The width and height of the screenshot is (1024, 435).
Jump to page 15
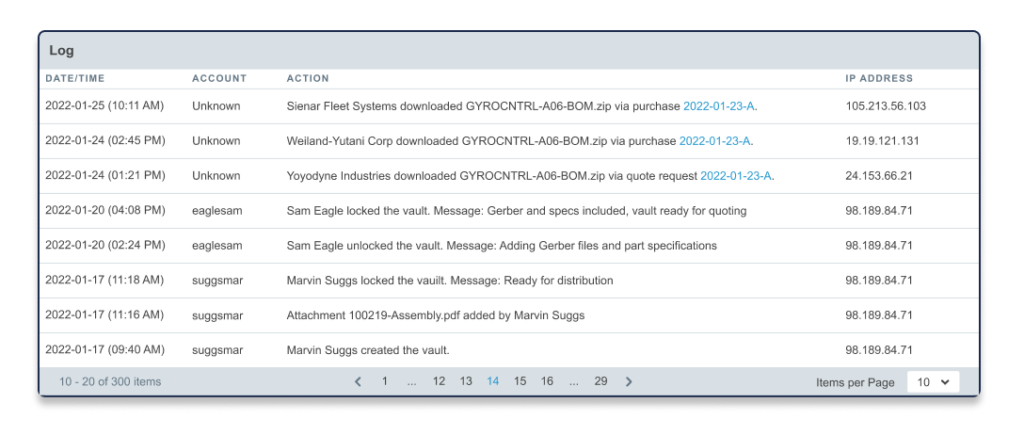pos(520,381)
